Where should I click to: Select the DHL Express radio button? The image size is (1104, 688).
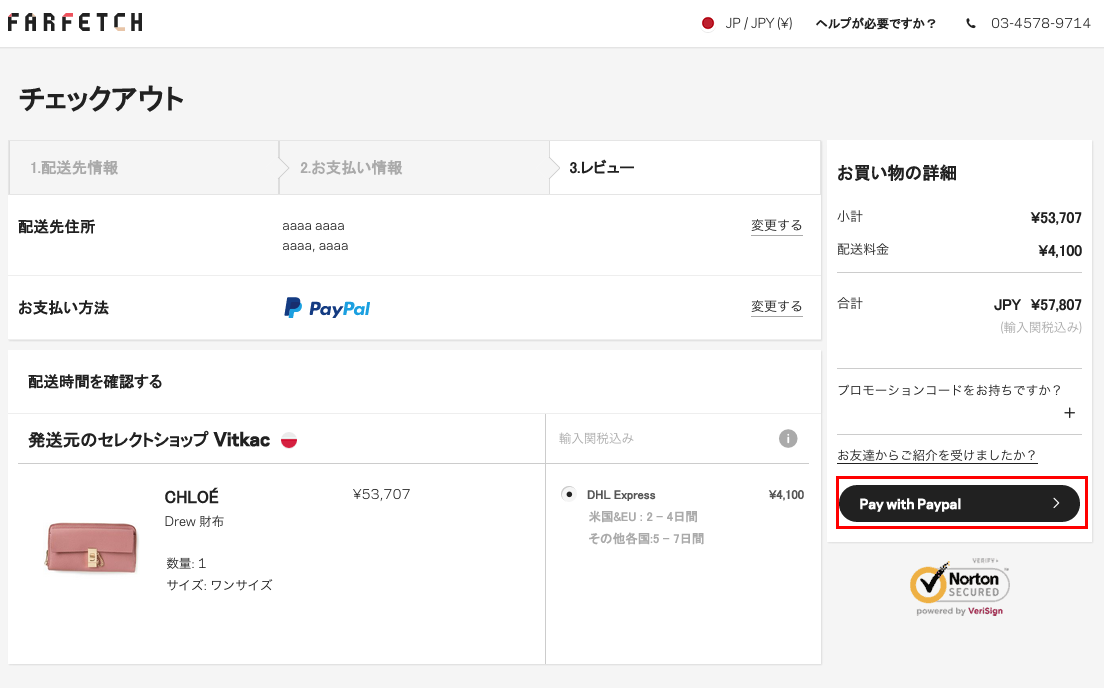pyautogui.click(x=569, y=494)
